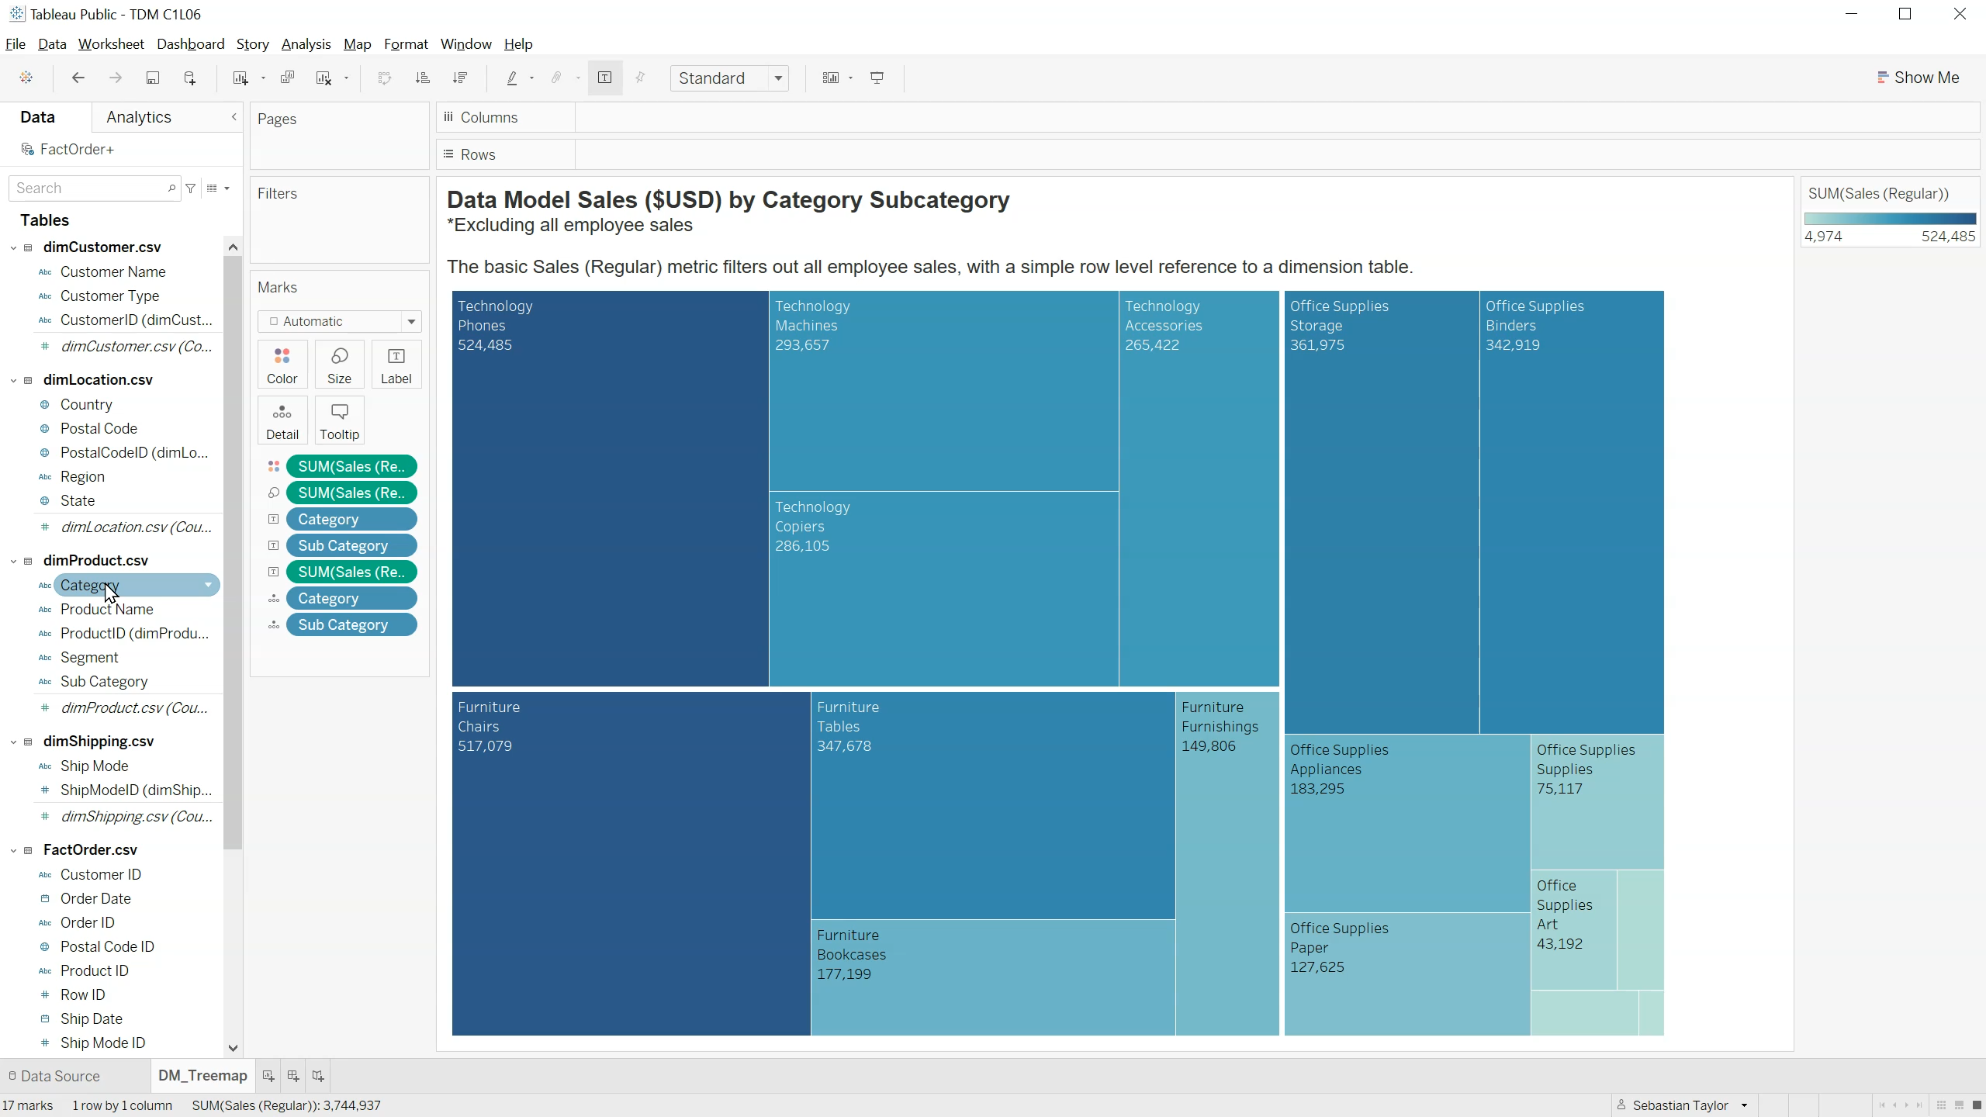Go to the Data Source tab

[59, 1076]
